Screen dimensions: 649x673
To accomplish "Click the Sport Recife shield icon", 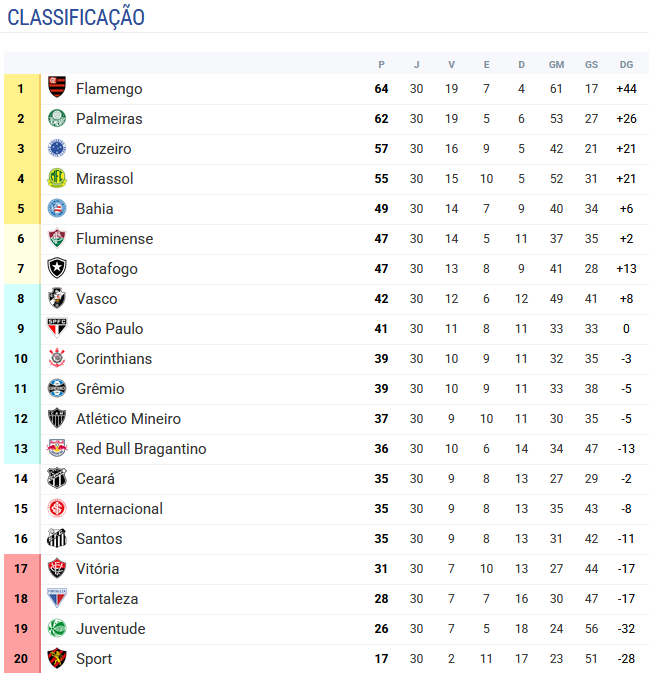I will click(x=57, y=659).
